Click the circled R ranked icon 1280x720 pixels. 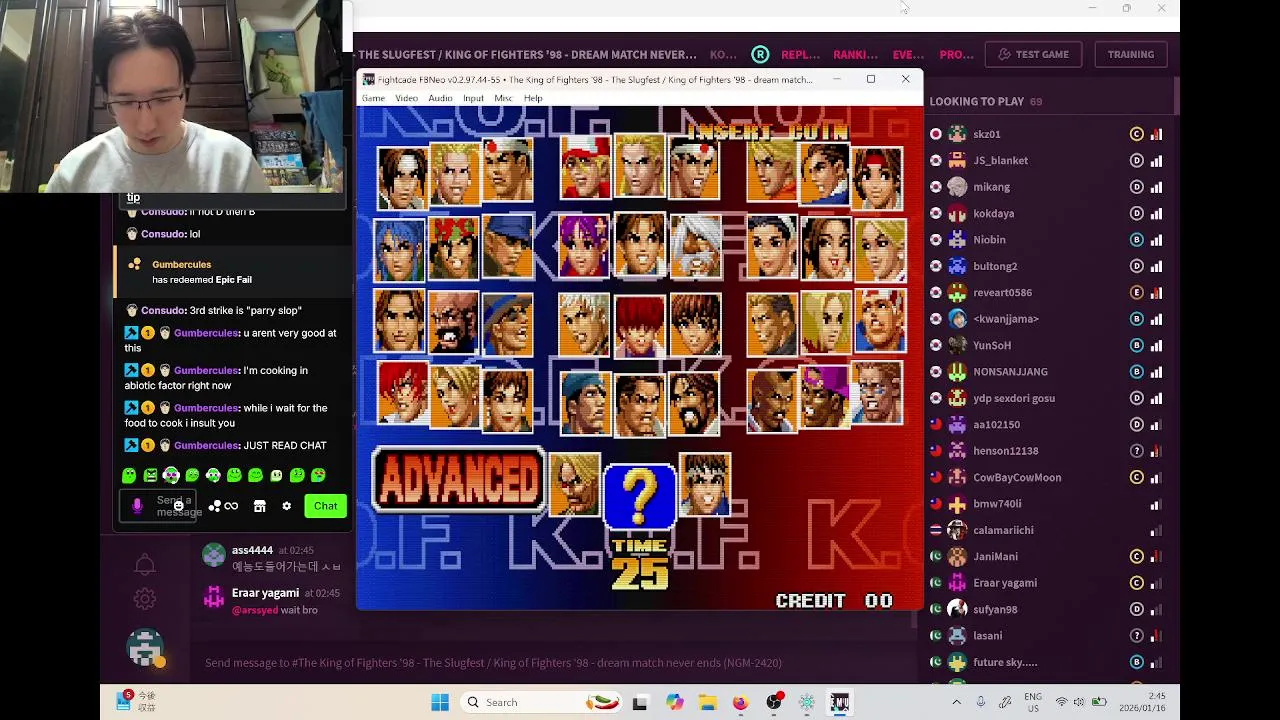pos(761,54)
